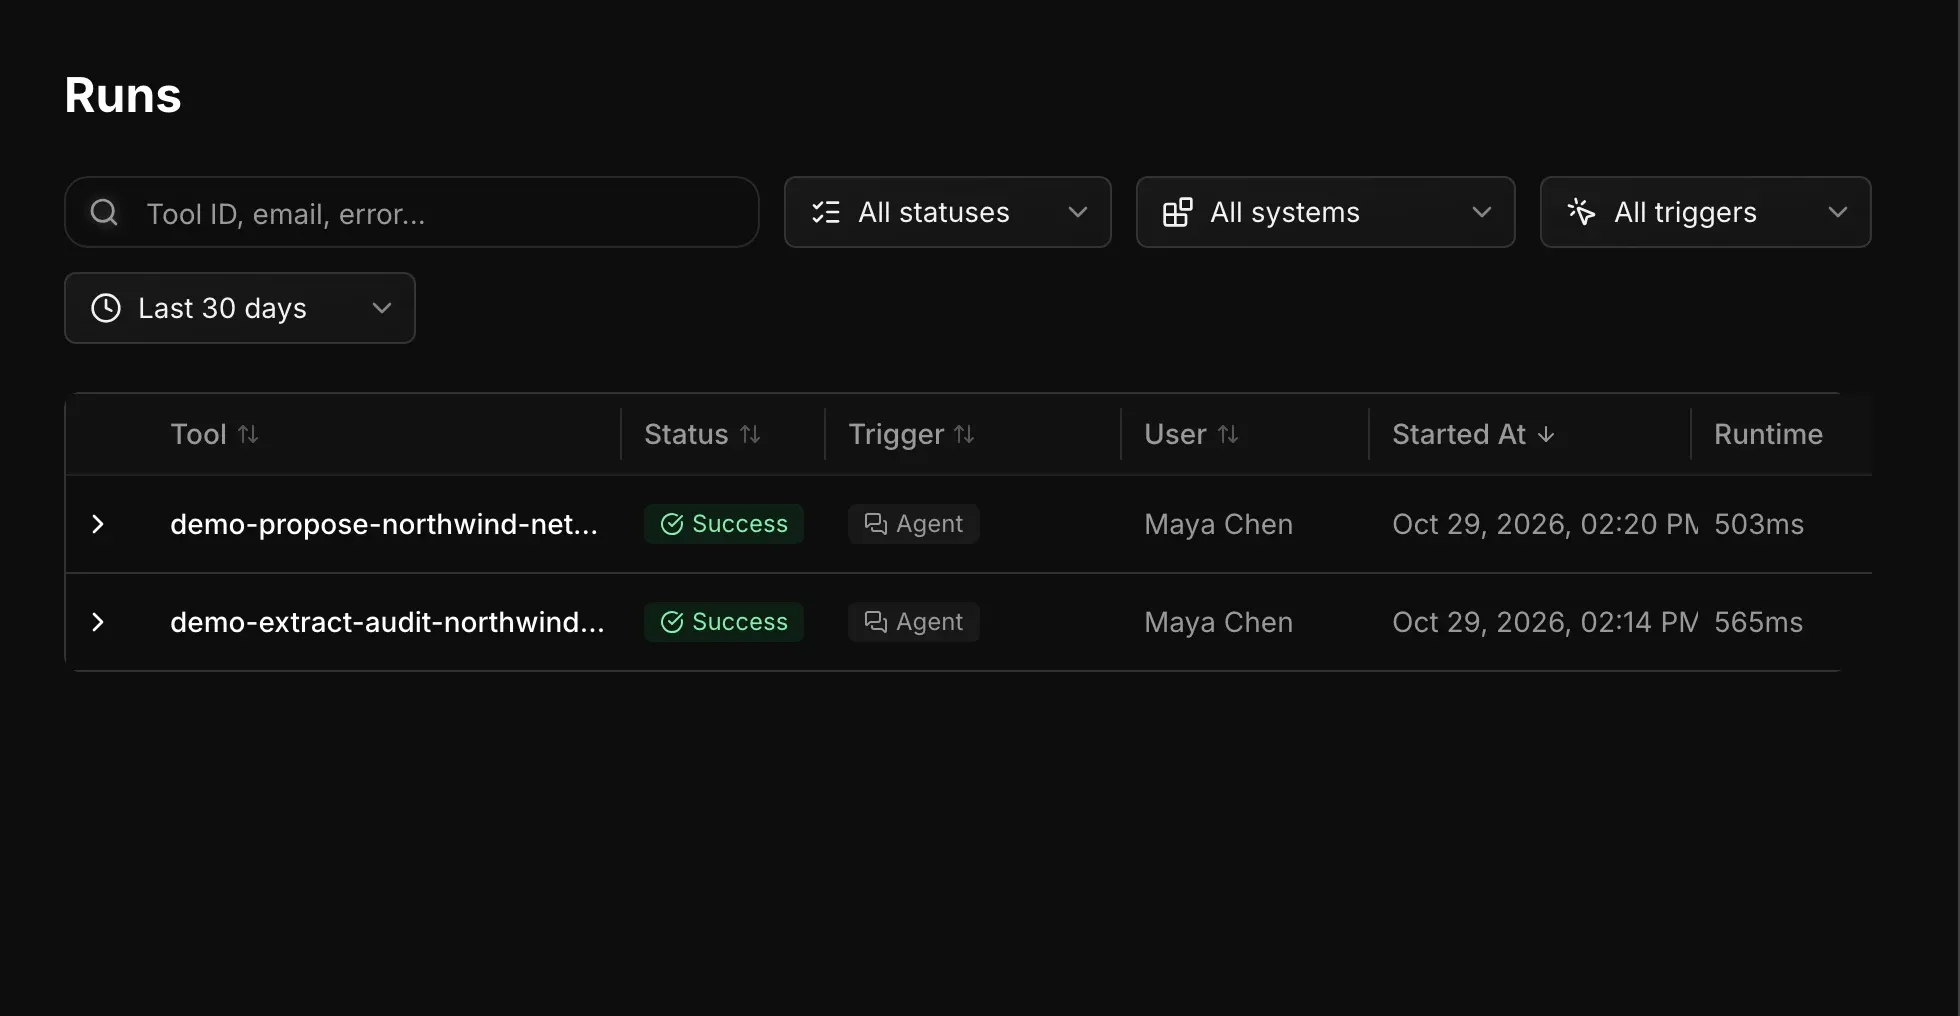
Task: Click the search magnifier icon
Action: coord(104,212)
